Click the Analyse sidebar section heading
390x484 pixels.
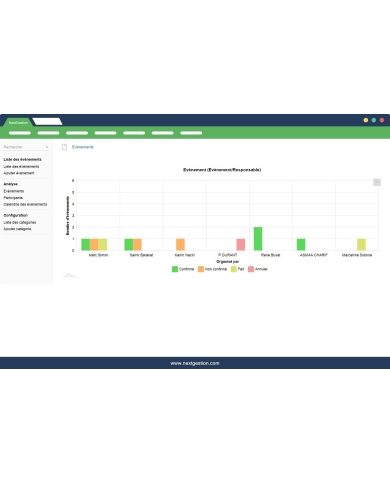point(10,184)
